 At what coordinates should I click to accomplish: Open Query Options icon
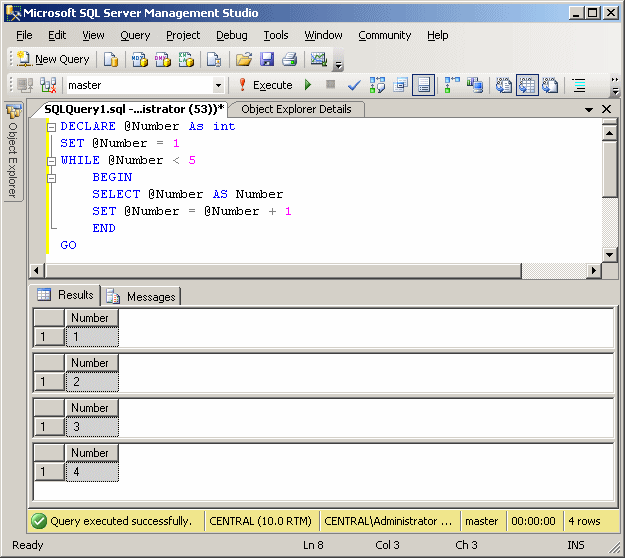(x=400, y=85)
